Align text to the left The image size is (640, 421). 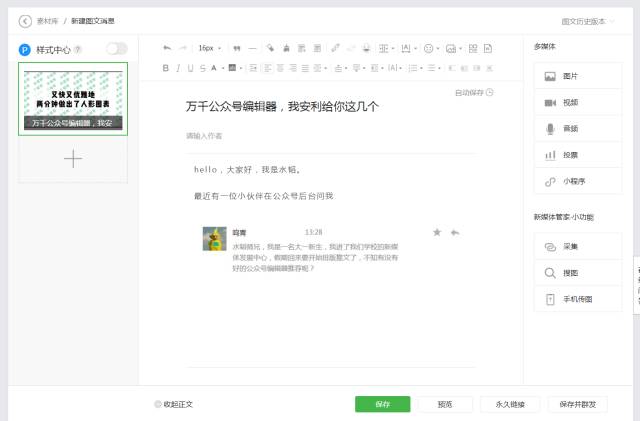pos(267,68)
